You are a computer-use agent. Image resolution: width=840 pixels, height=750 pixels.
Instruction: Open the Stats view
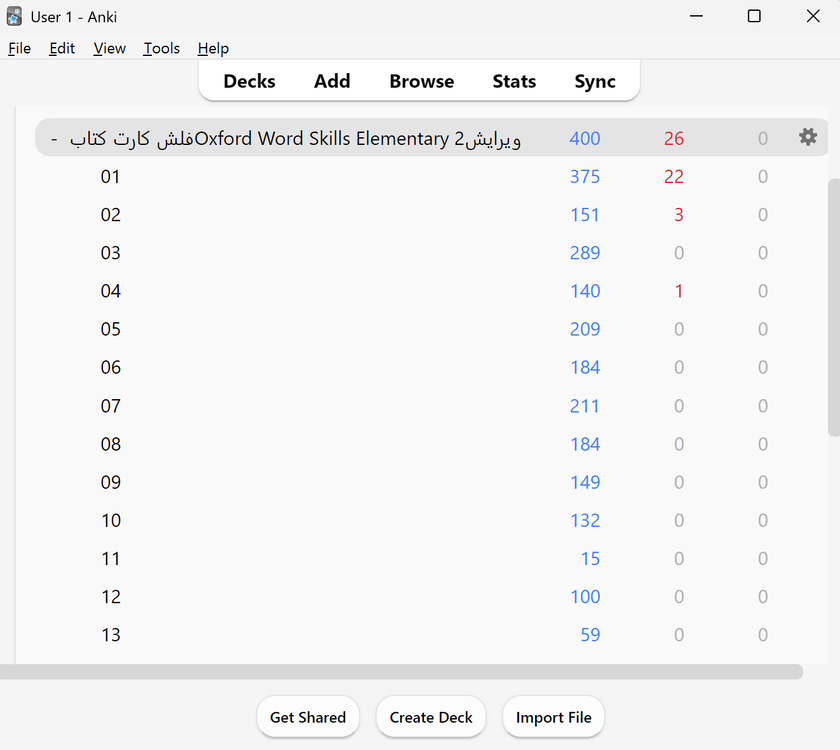(x=514, y=81)
